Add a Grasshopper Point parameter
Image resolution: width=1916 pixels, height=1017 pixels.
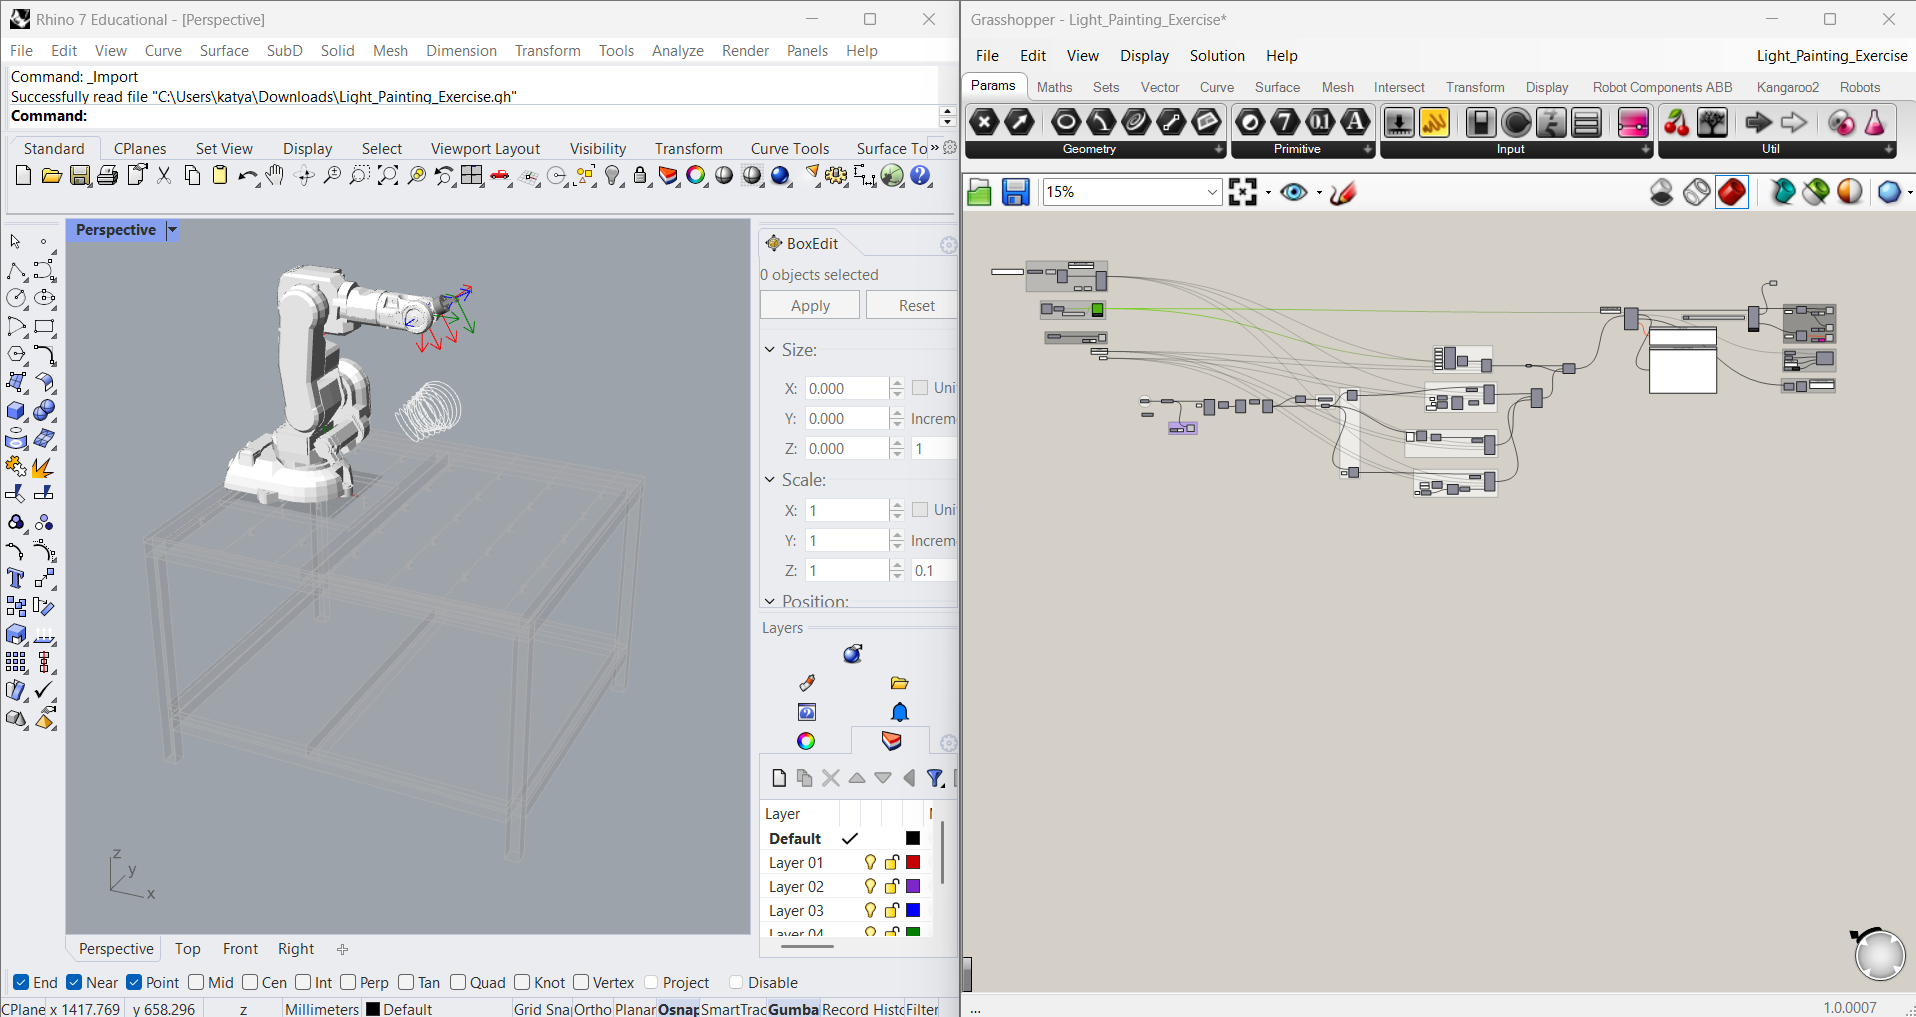[985, 122]
